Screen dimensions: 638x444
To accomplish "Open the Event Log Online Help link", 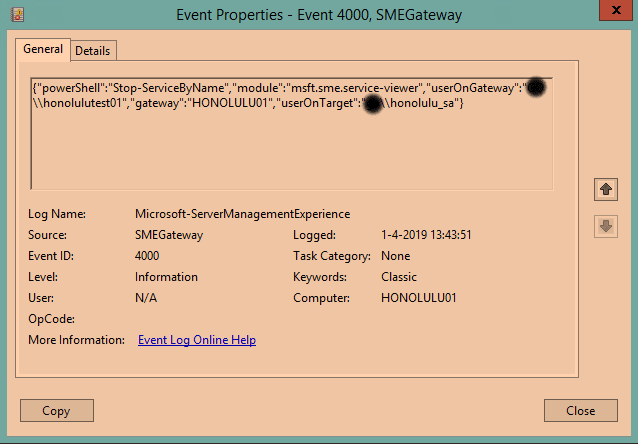I will (196, 340).
